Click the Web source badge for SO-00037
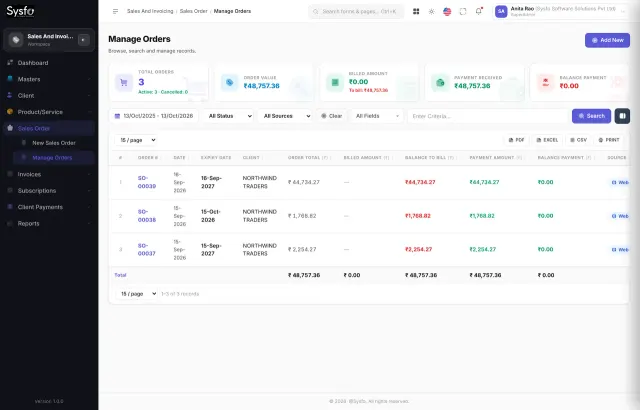 (620, 249)
